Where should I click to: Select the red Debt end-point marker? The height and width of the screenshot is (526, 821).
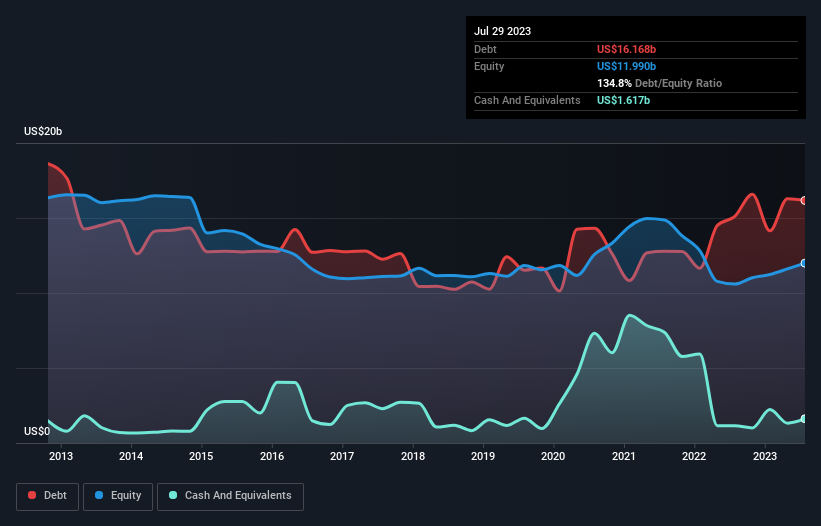pos(804,200)
